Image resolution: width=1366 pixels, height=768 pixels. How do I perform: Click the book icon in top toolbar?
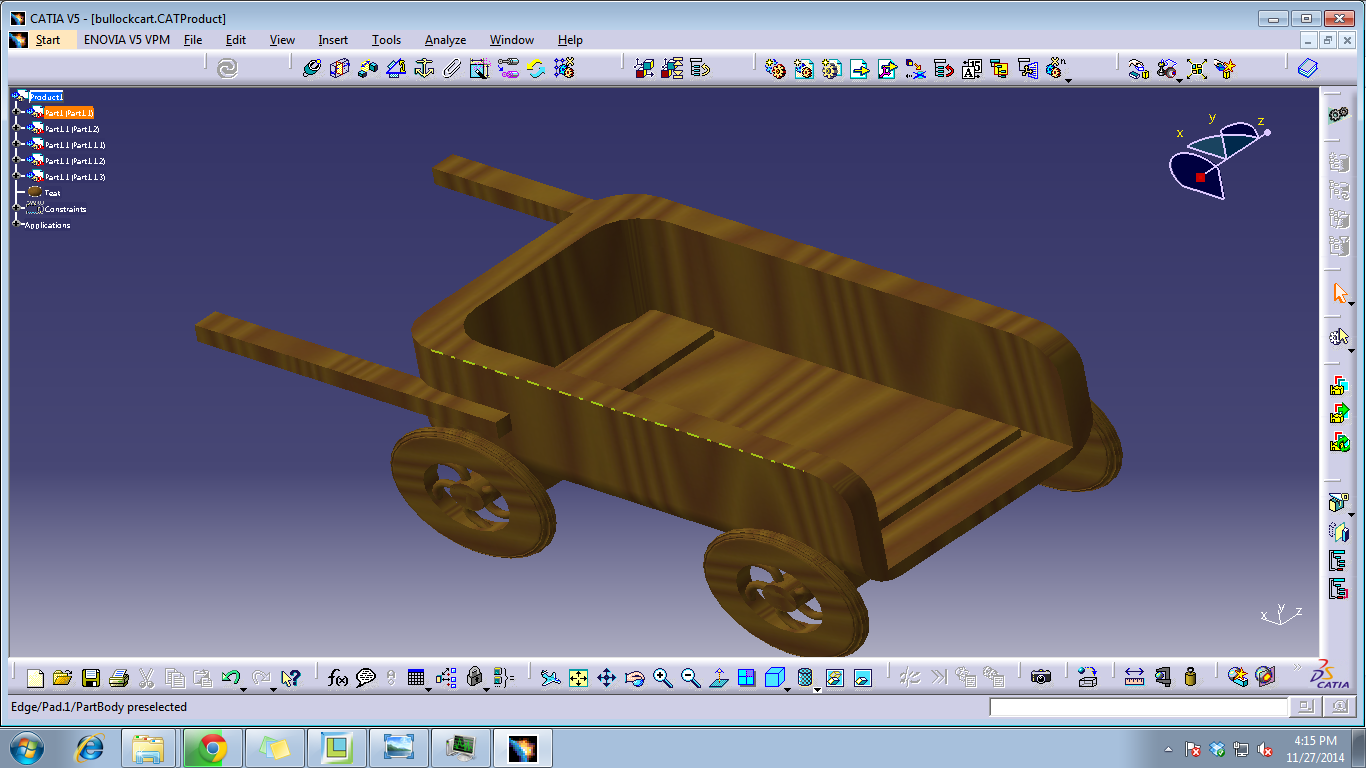(x=1308, y=68)
